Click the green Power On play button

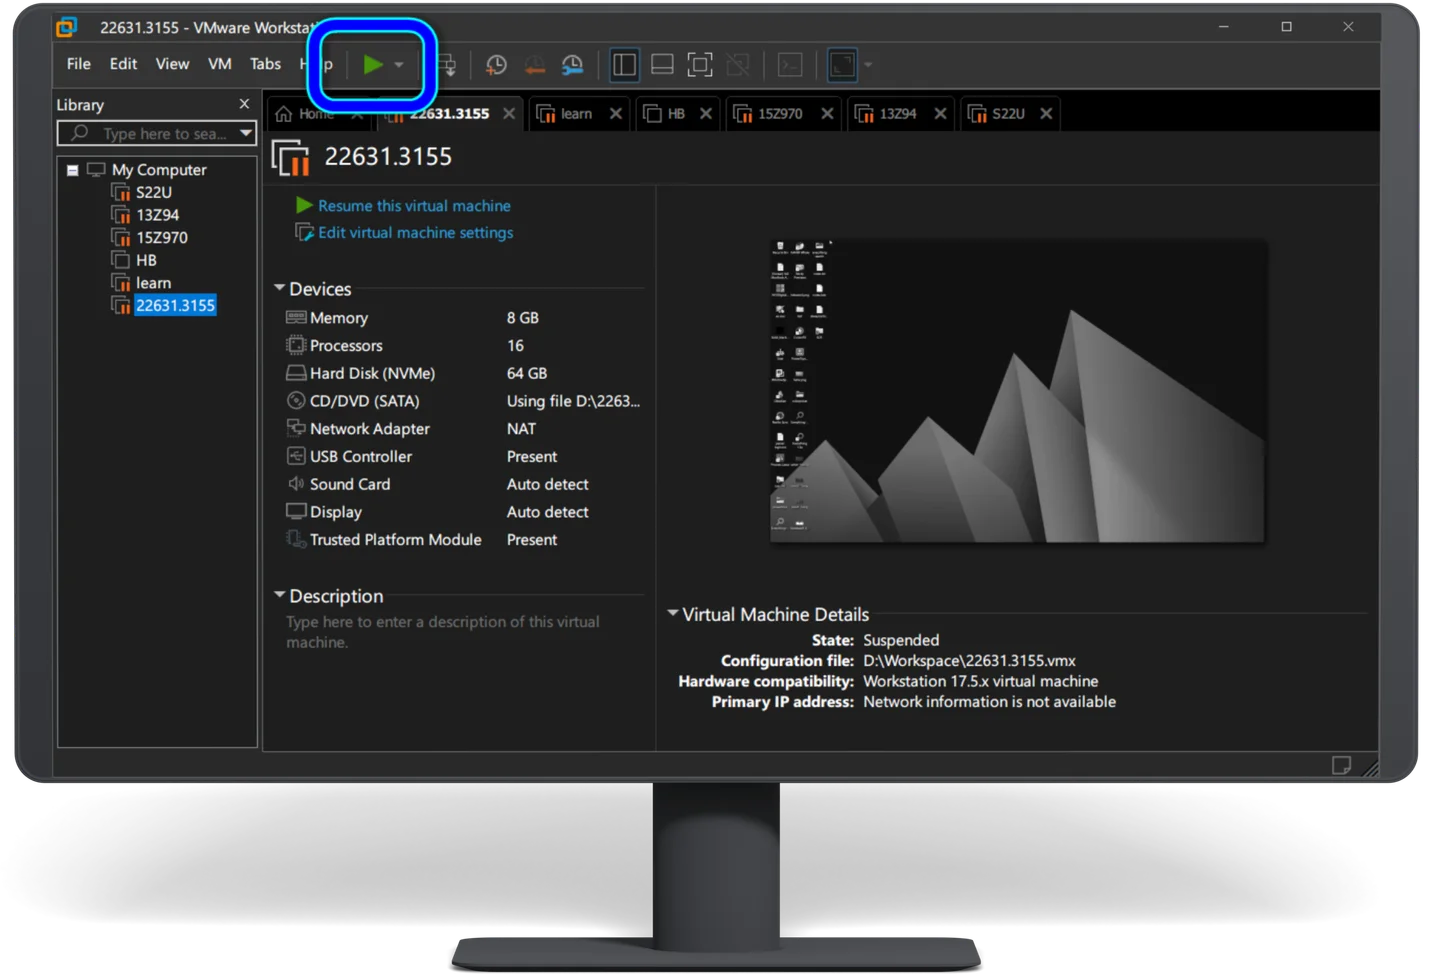point(372,65)
